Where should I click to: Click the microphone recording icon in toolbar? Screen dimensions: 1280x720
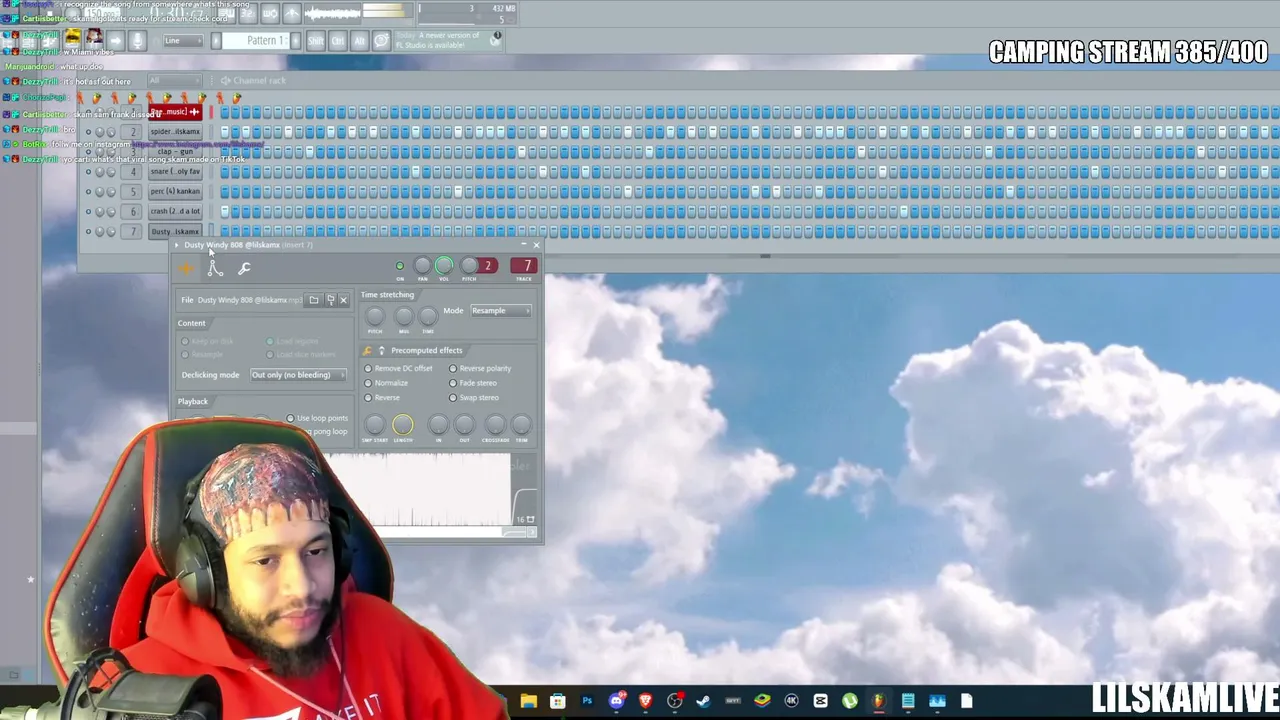coord(137,41)
